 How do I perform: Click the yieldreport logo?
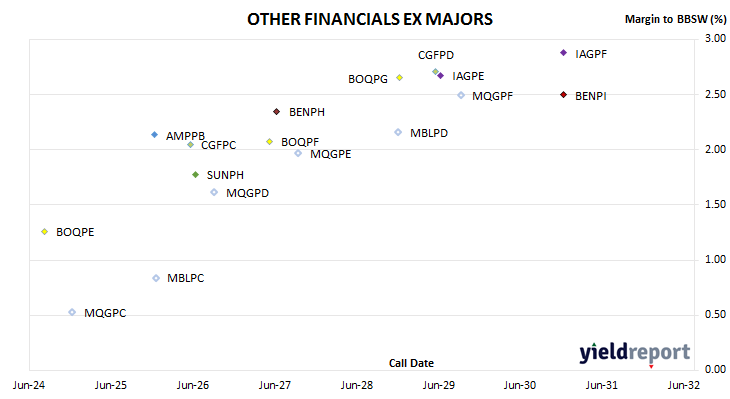pos(635,353)
